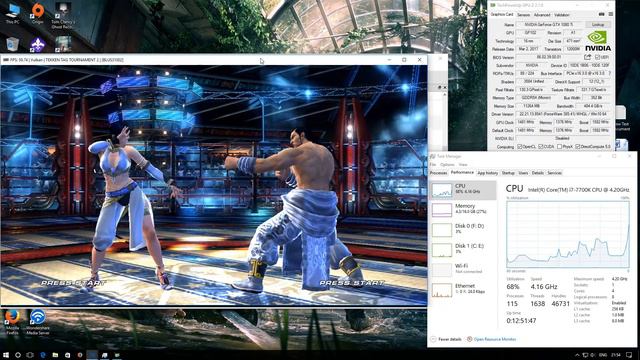This screenshot has height=360, width=640.
Task: Switch to the Users tab
Action: (523, 173)
